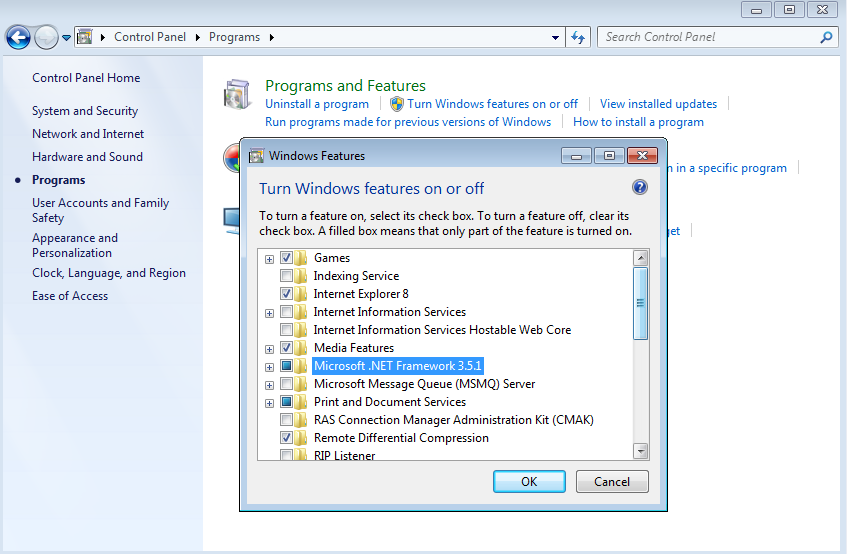The width and height of the screenshot is (847, 554).
Task: Open address bar history dropdown arrow
Action: click(x=555, y=38)
